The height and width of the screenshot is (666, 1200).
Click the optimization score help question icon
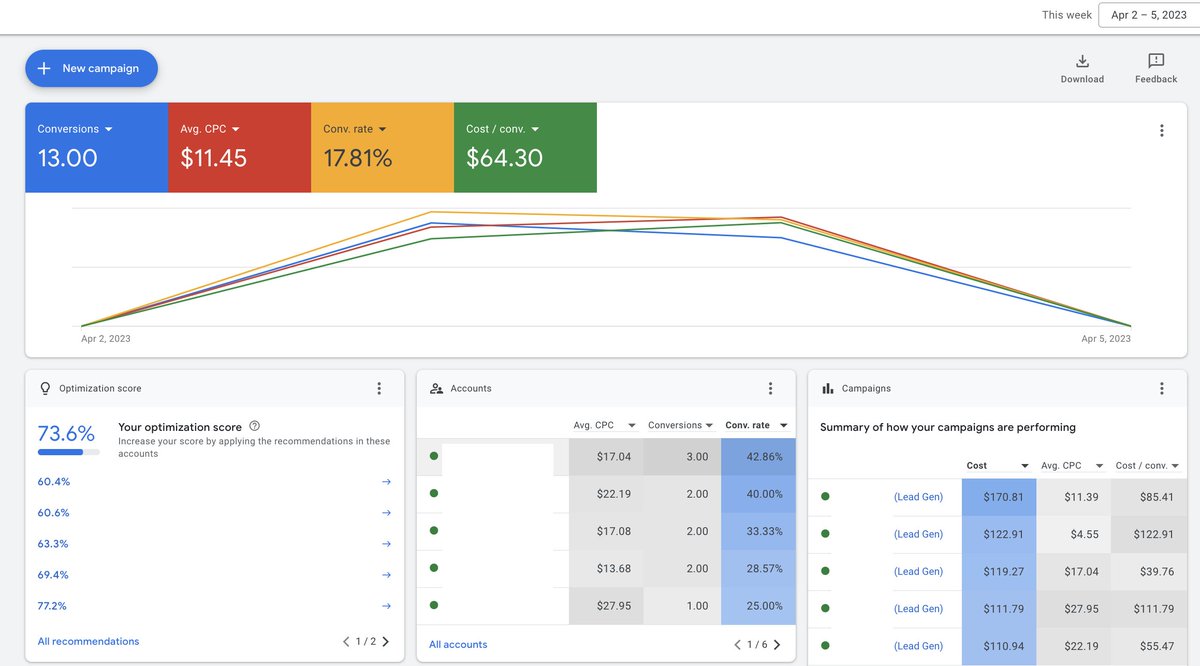point(254,426)
